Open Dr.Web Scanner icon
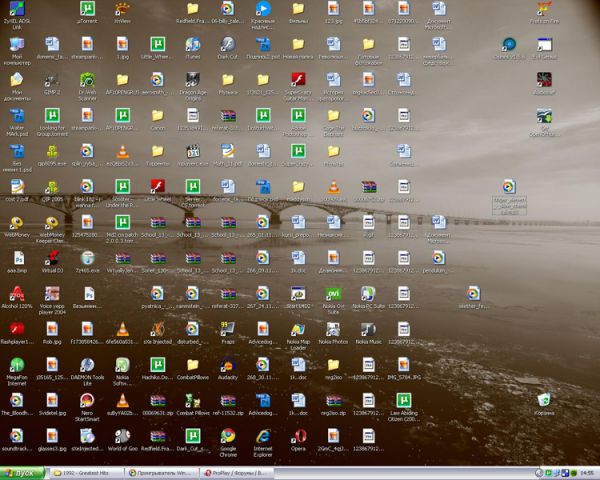Image resolution: width=600 pixels, height=480 pixels. [x=86, y=81]
